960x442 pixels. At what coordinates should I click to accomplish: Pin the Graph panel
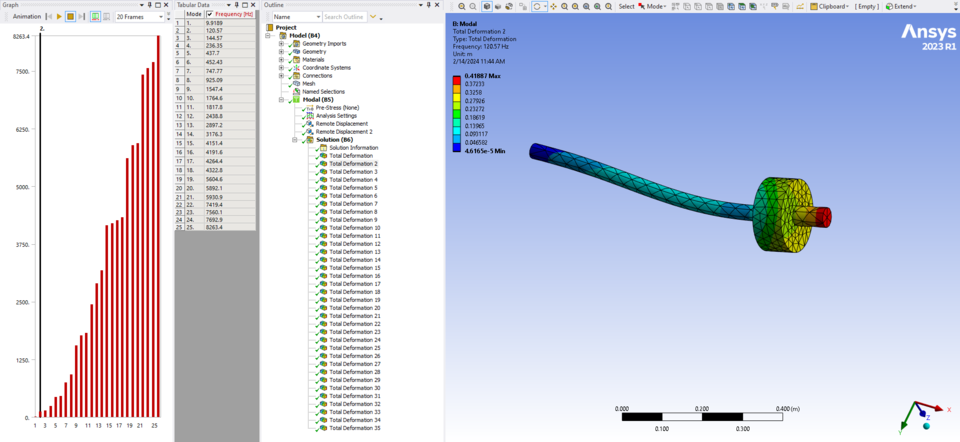tap(150, 4)
